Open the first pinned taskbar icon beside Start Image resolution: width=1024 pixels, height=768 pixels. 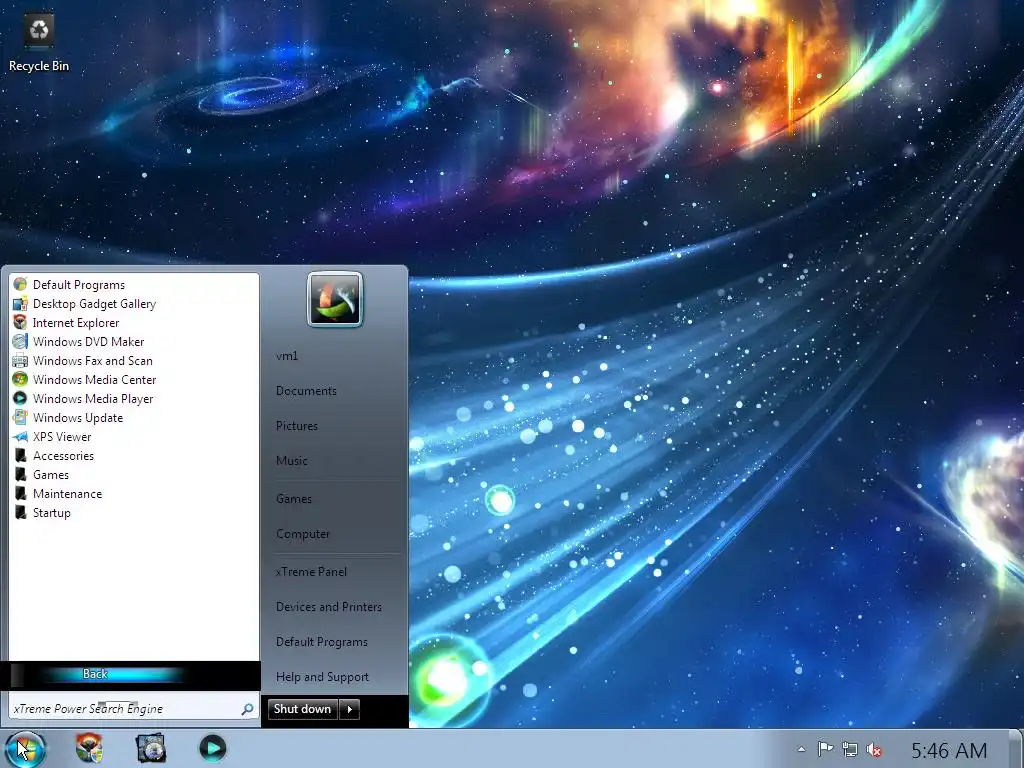(x=89, y=748)
